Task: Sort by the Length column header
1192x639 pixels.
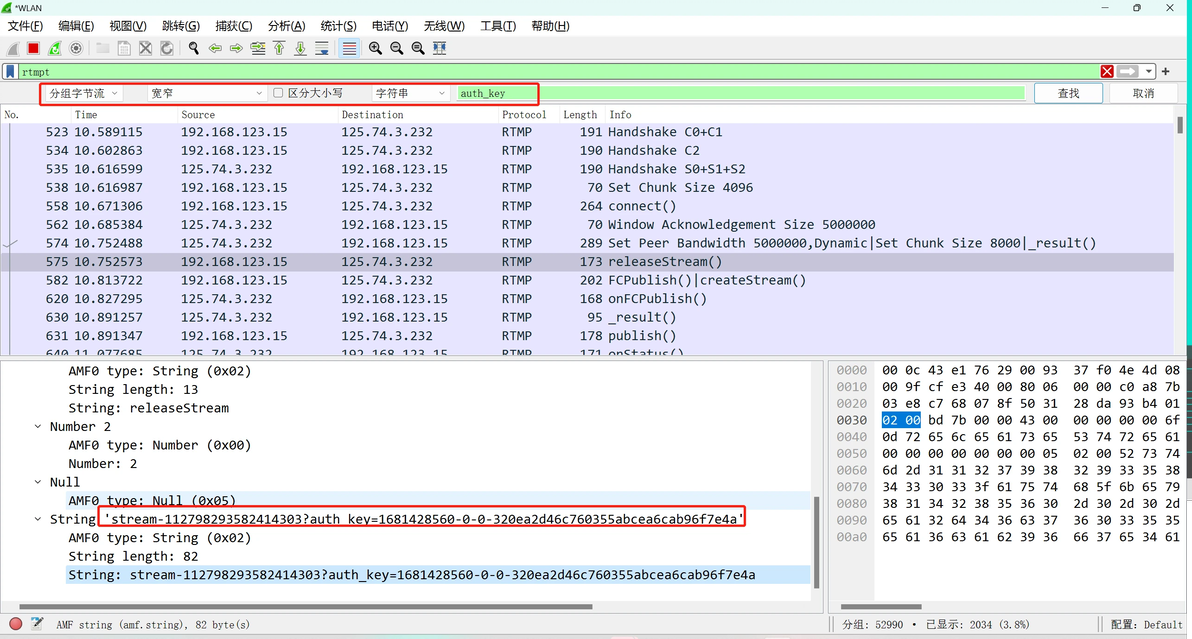Action: click(x=582, y=115)
